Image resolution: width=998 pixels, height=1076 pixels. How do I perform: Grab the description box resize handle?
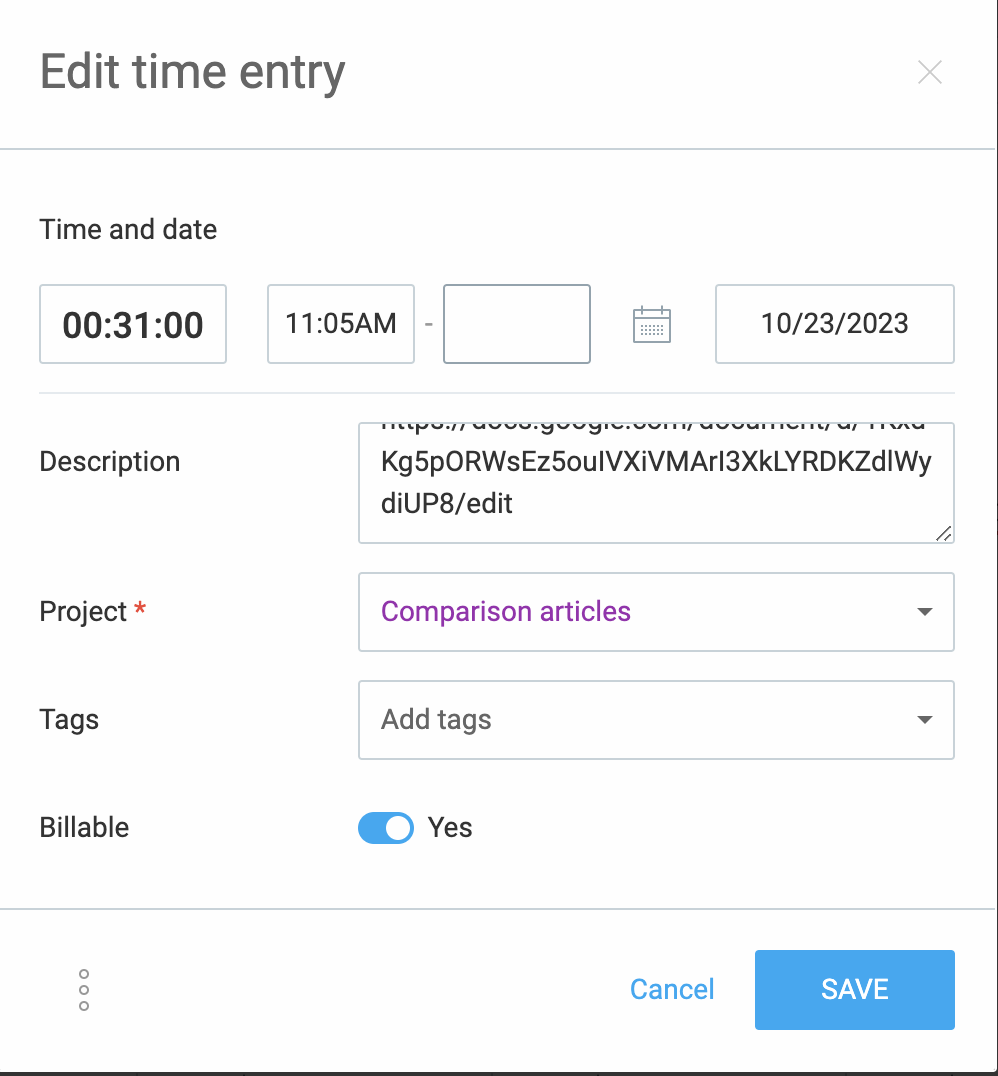pyautogui.click(x=944, y=533)
